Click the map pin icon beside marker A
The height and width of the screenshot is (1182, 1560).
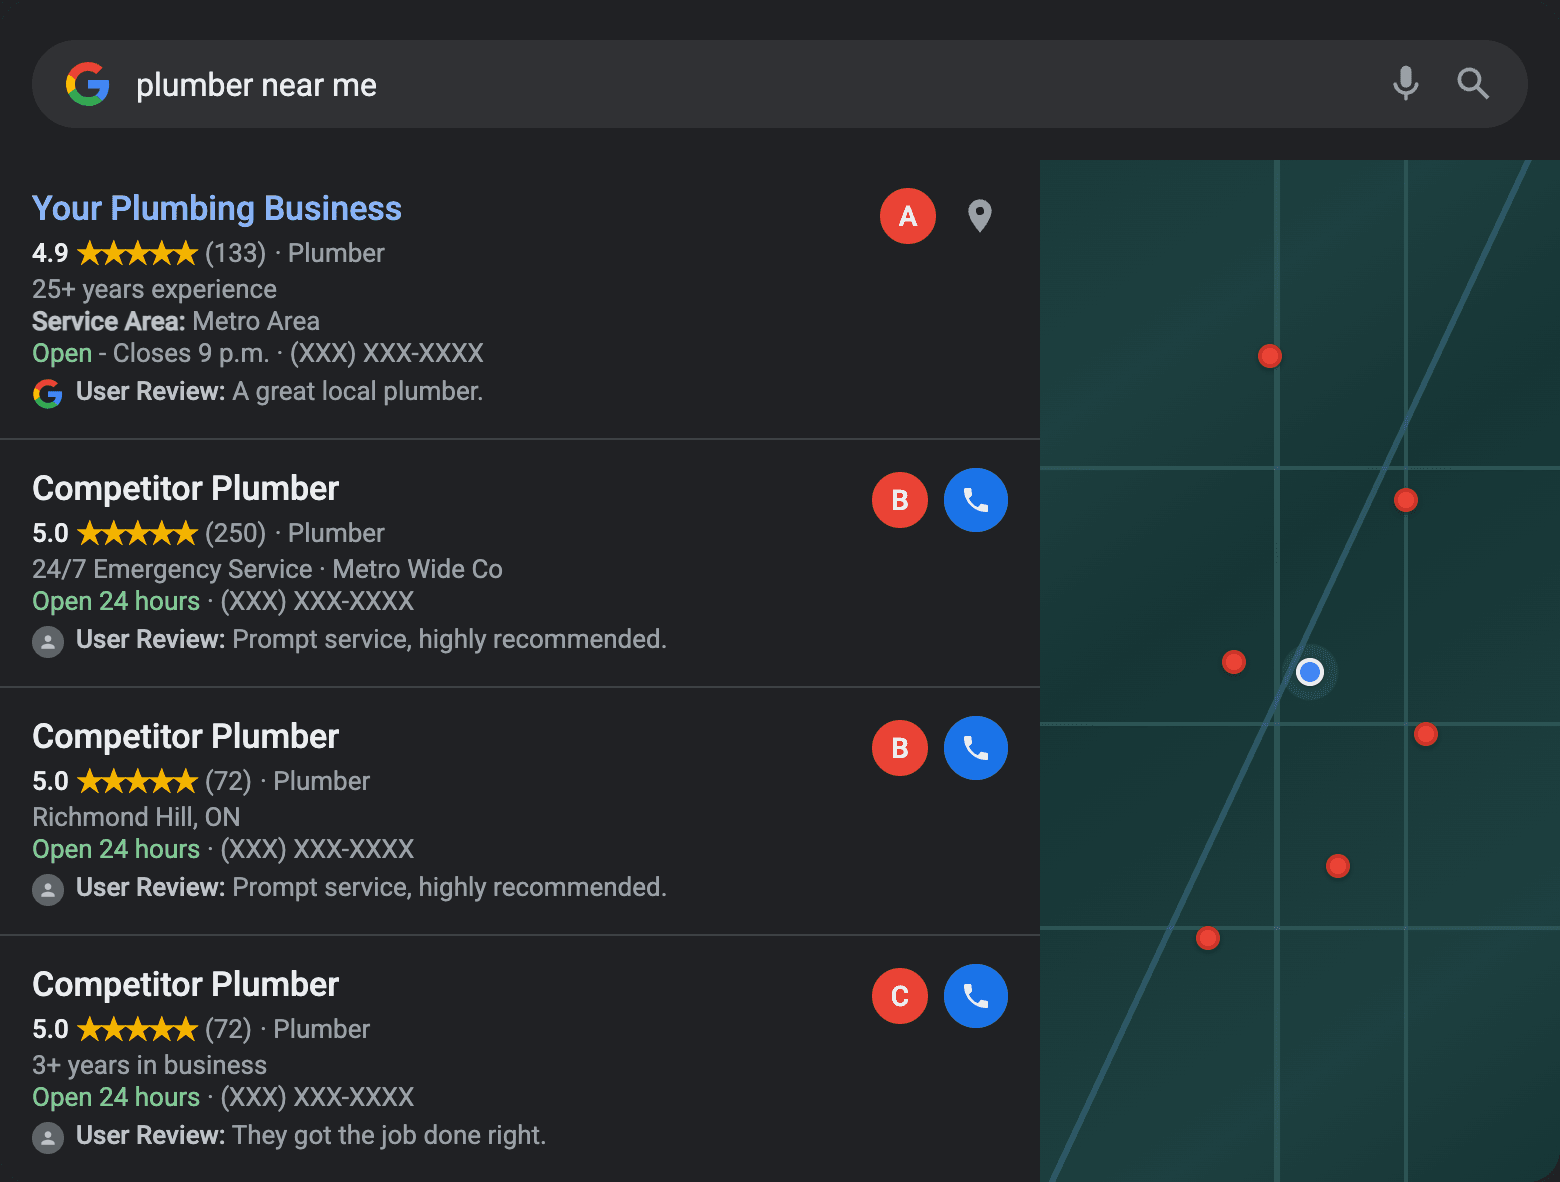coord(979,215)
